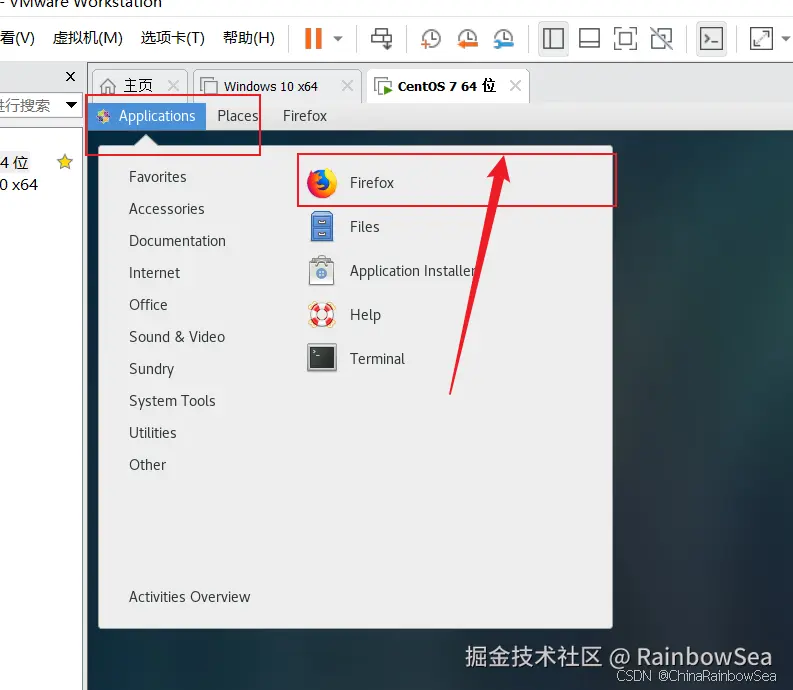Send Ctrl+Alt+Del to the virtual machine
The width and height of the screenshot is (793, 690).
click(381, 38)
